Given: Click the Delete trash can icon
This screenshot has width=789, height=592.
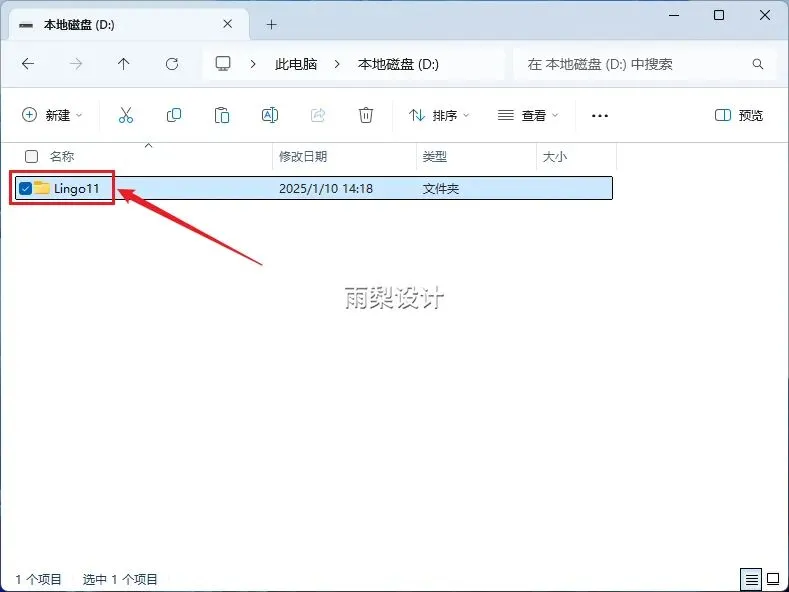Looking at the screenshot, I should click(366, 115).
